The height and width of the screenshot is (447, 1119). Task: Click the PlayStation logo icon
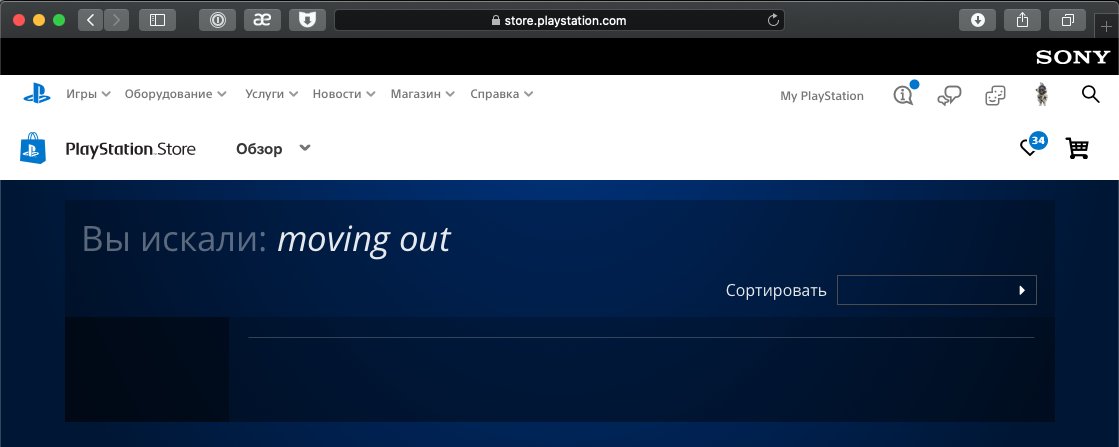pyautogui.click(x=37, y=94)
